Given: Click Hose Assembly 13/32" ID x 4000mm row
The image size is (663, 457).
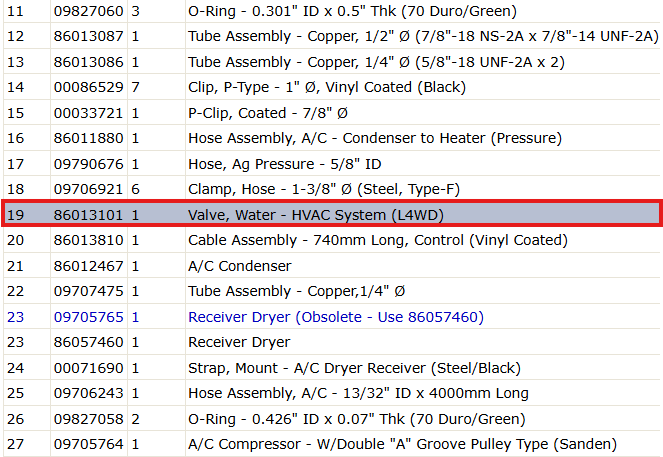Looking at the screenshot, I should click(332, 393).
